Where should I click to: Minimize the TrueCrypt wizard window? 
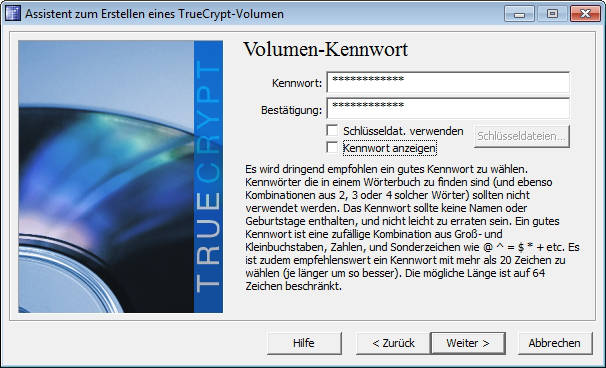[519, 14]
